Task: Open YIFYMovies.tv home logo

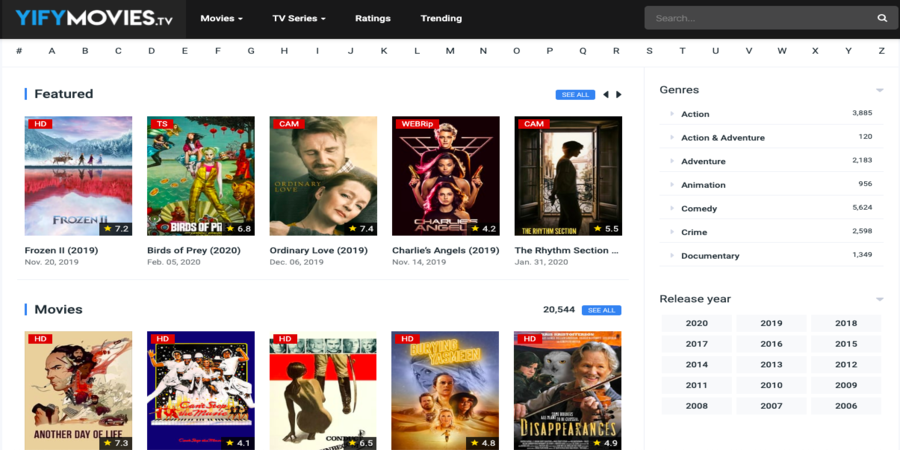Action: pyautogui.click(x=94, y=18)
